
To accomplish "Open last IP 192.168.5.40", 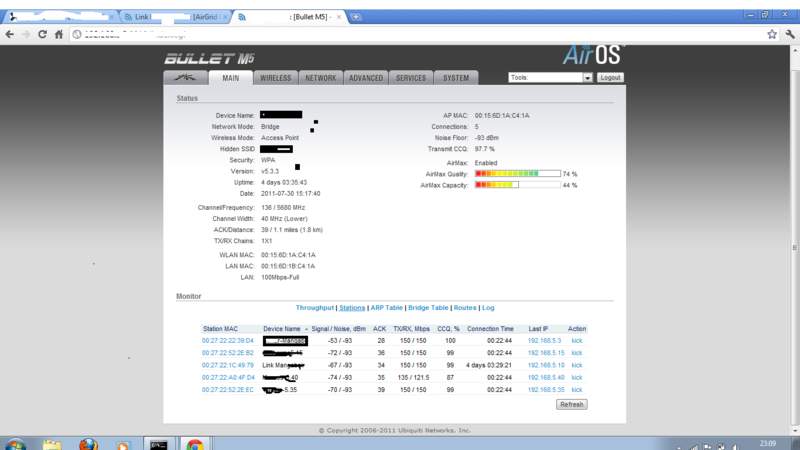I will pyautogui.click(x=546, y=378).
